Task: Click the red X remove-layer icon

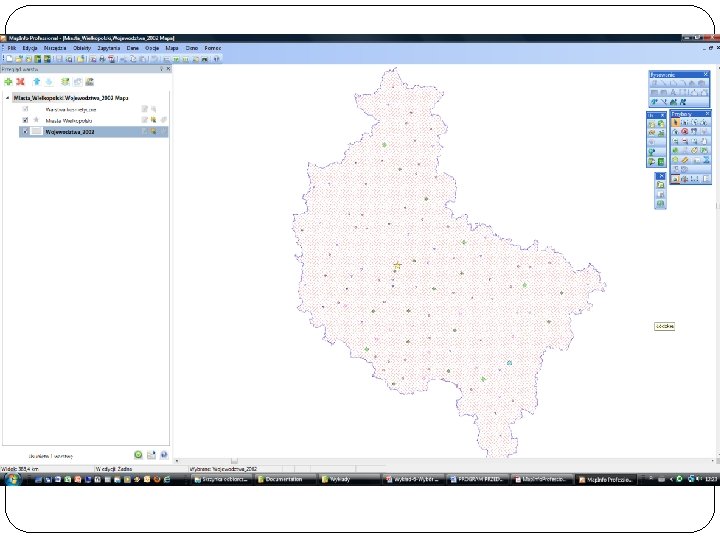Action: [x=20, y=82]
